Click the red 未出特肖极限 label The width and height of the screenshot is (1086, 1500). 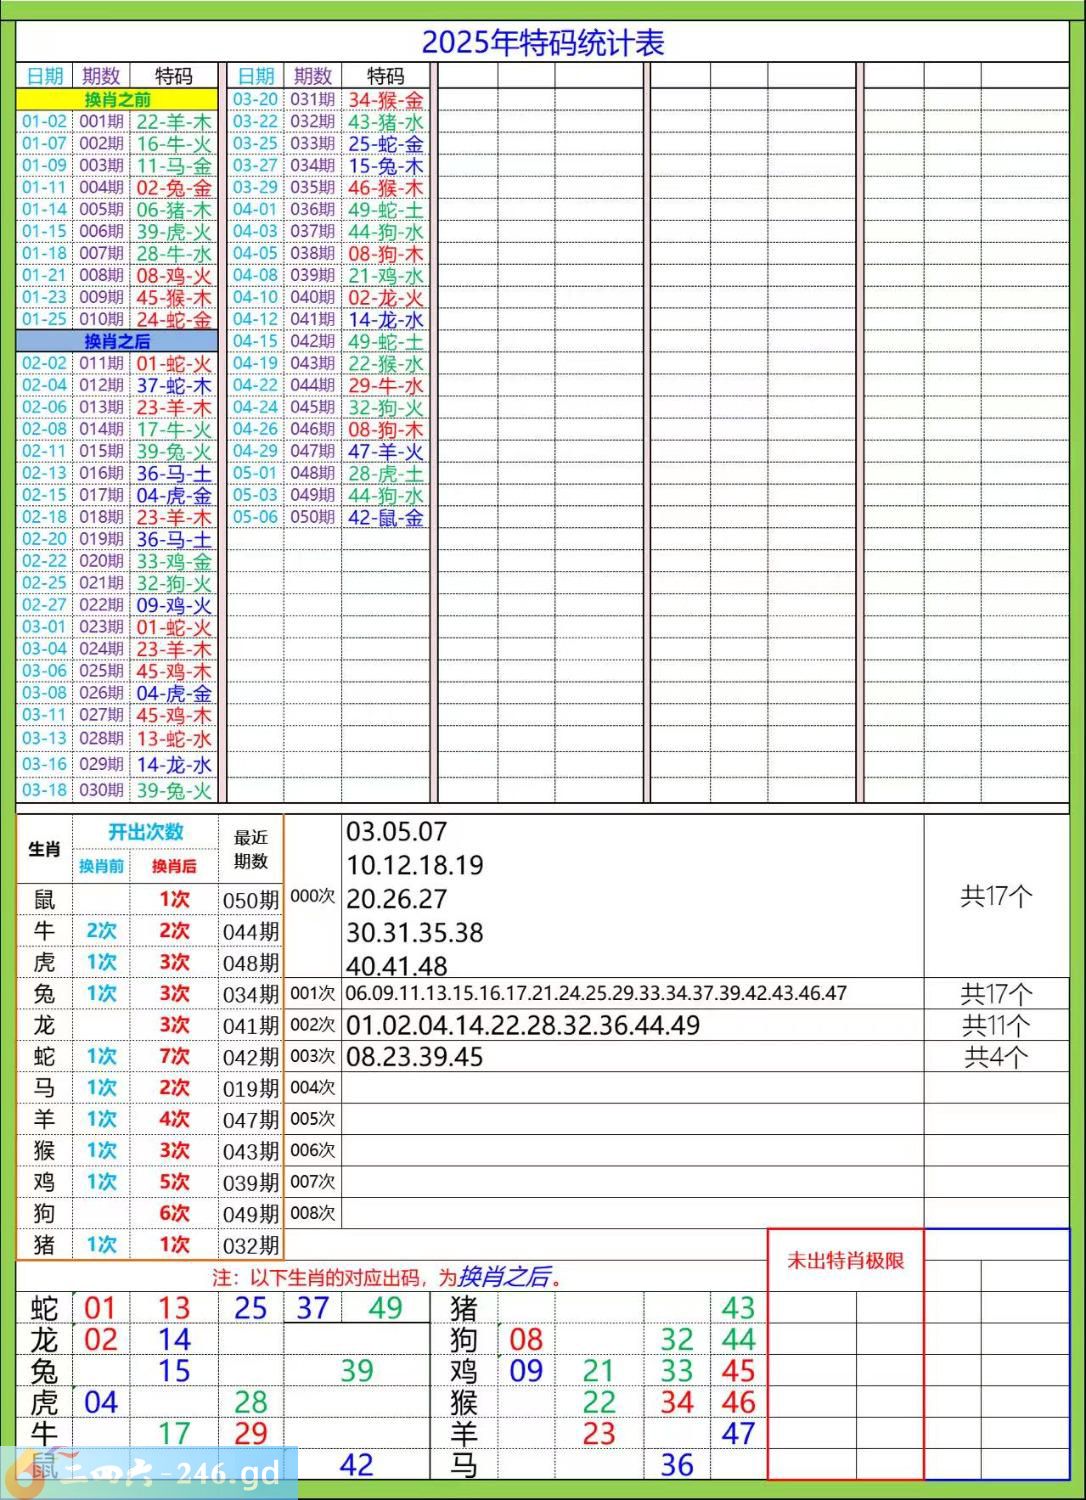845,1260
